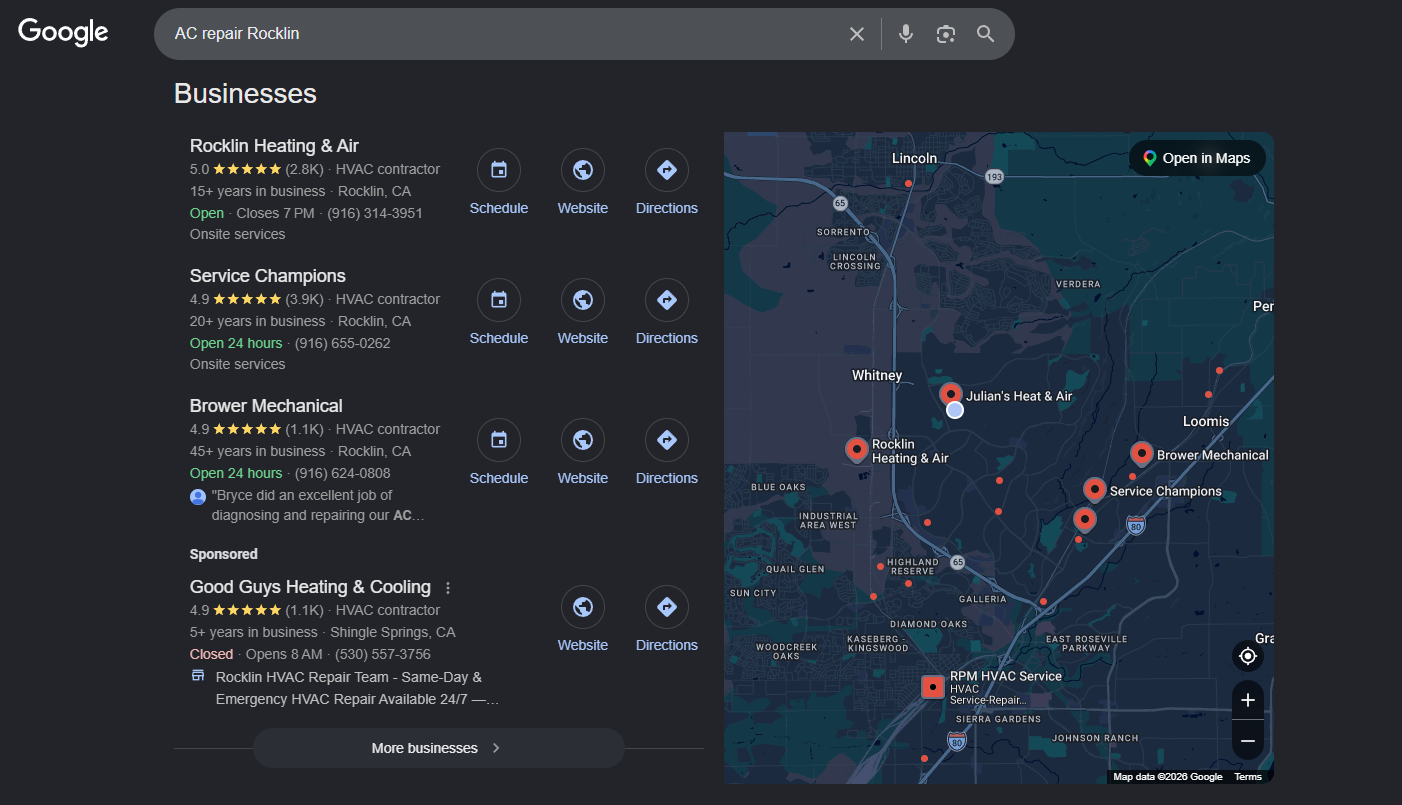Click the Schedule icon for Service Champions
This screenshot has width=1402, height=805.
(499, 300)
